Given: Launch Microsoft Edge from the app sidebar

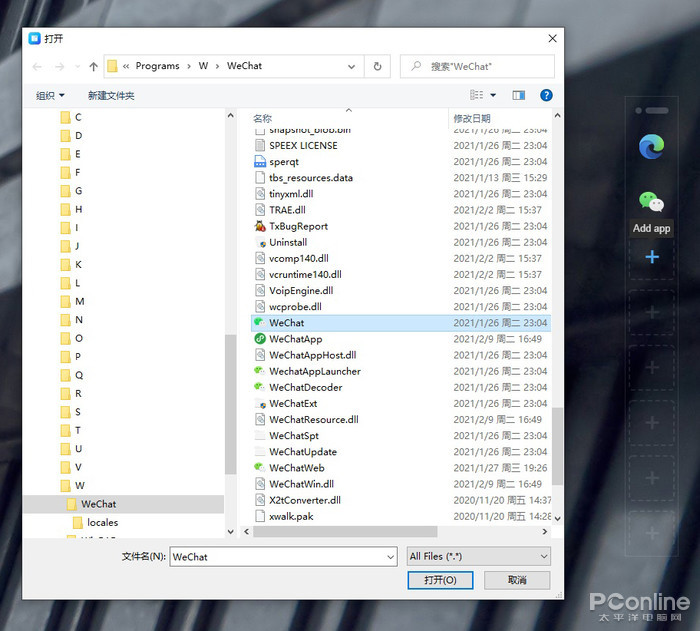Looking at the screenshot, I should pyautogui.click(x=651, y=146).
